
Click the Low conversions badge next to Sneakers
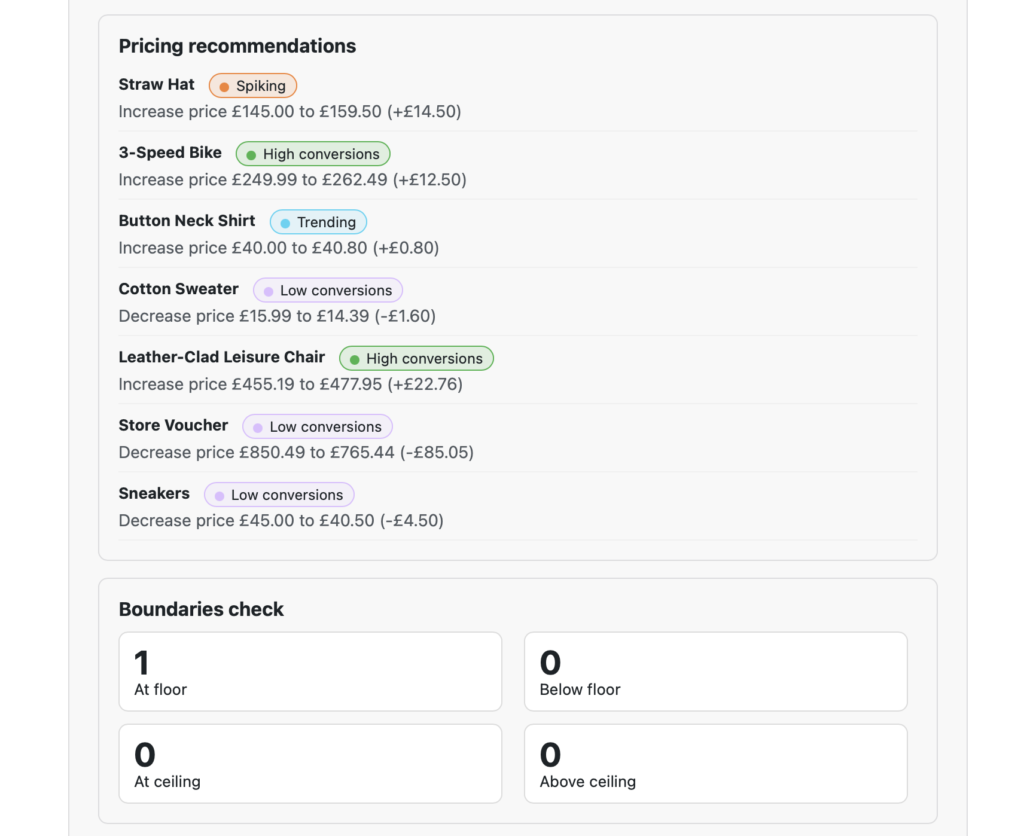pyautogui.click(x=279, y=494)
